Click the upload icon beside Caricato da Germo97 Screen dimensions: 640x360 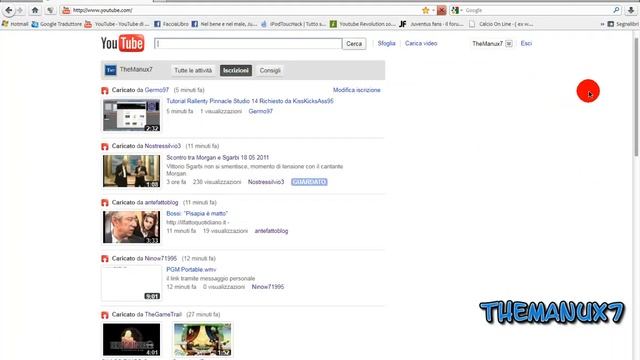click(x=105, y=90)
